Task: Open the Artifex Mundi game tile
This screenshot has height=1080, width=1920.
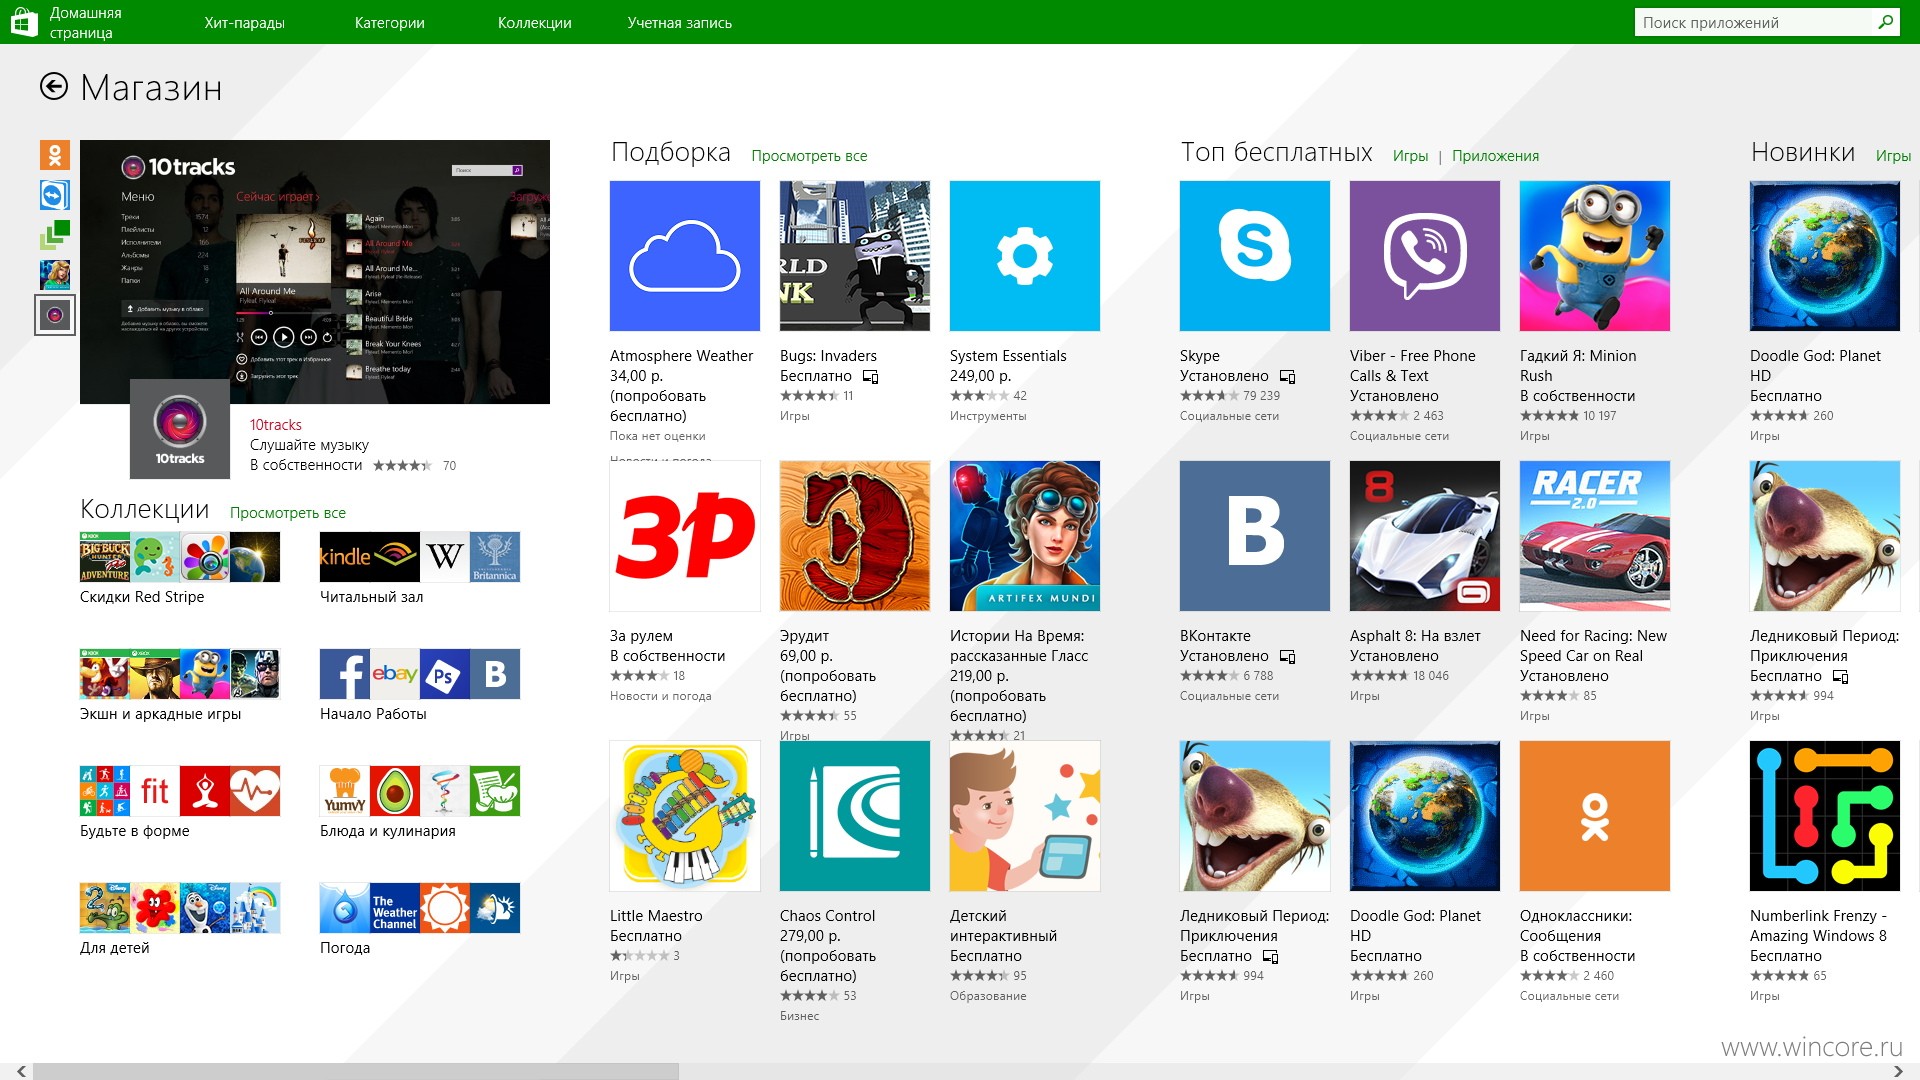Action: pyautogui.click(x=1025, y=536)
